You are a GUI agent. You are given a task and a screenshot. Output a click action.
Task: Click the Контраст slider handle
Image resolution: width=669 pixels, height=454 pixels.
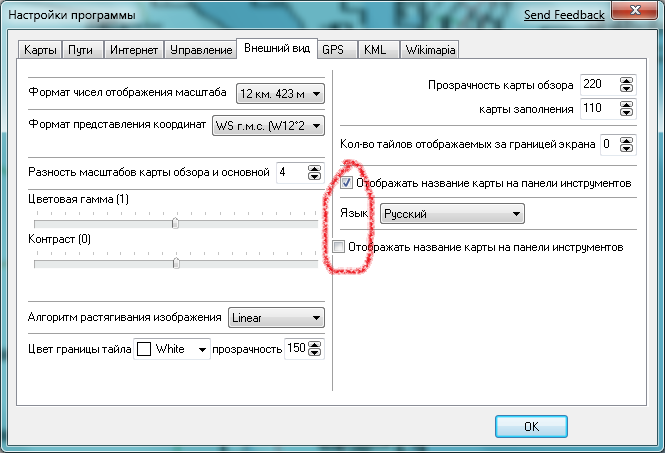[x=176, y=263]
